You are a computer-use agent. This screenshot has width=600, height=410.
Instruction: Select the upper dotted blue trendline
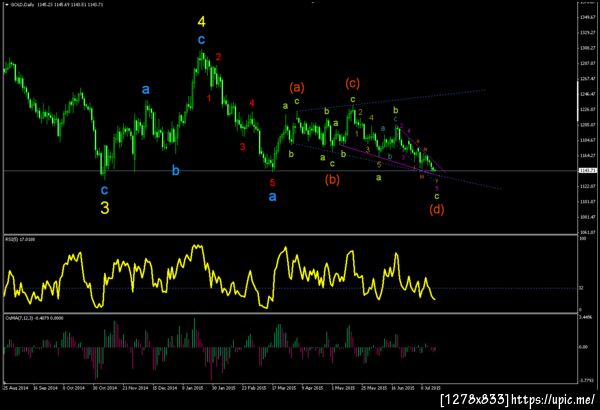tap(392, 101)
